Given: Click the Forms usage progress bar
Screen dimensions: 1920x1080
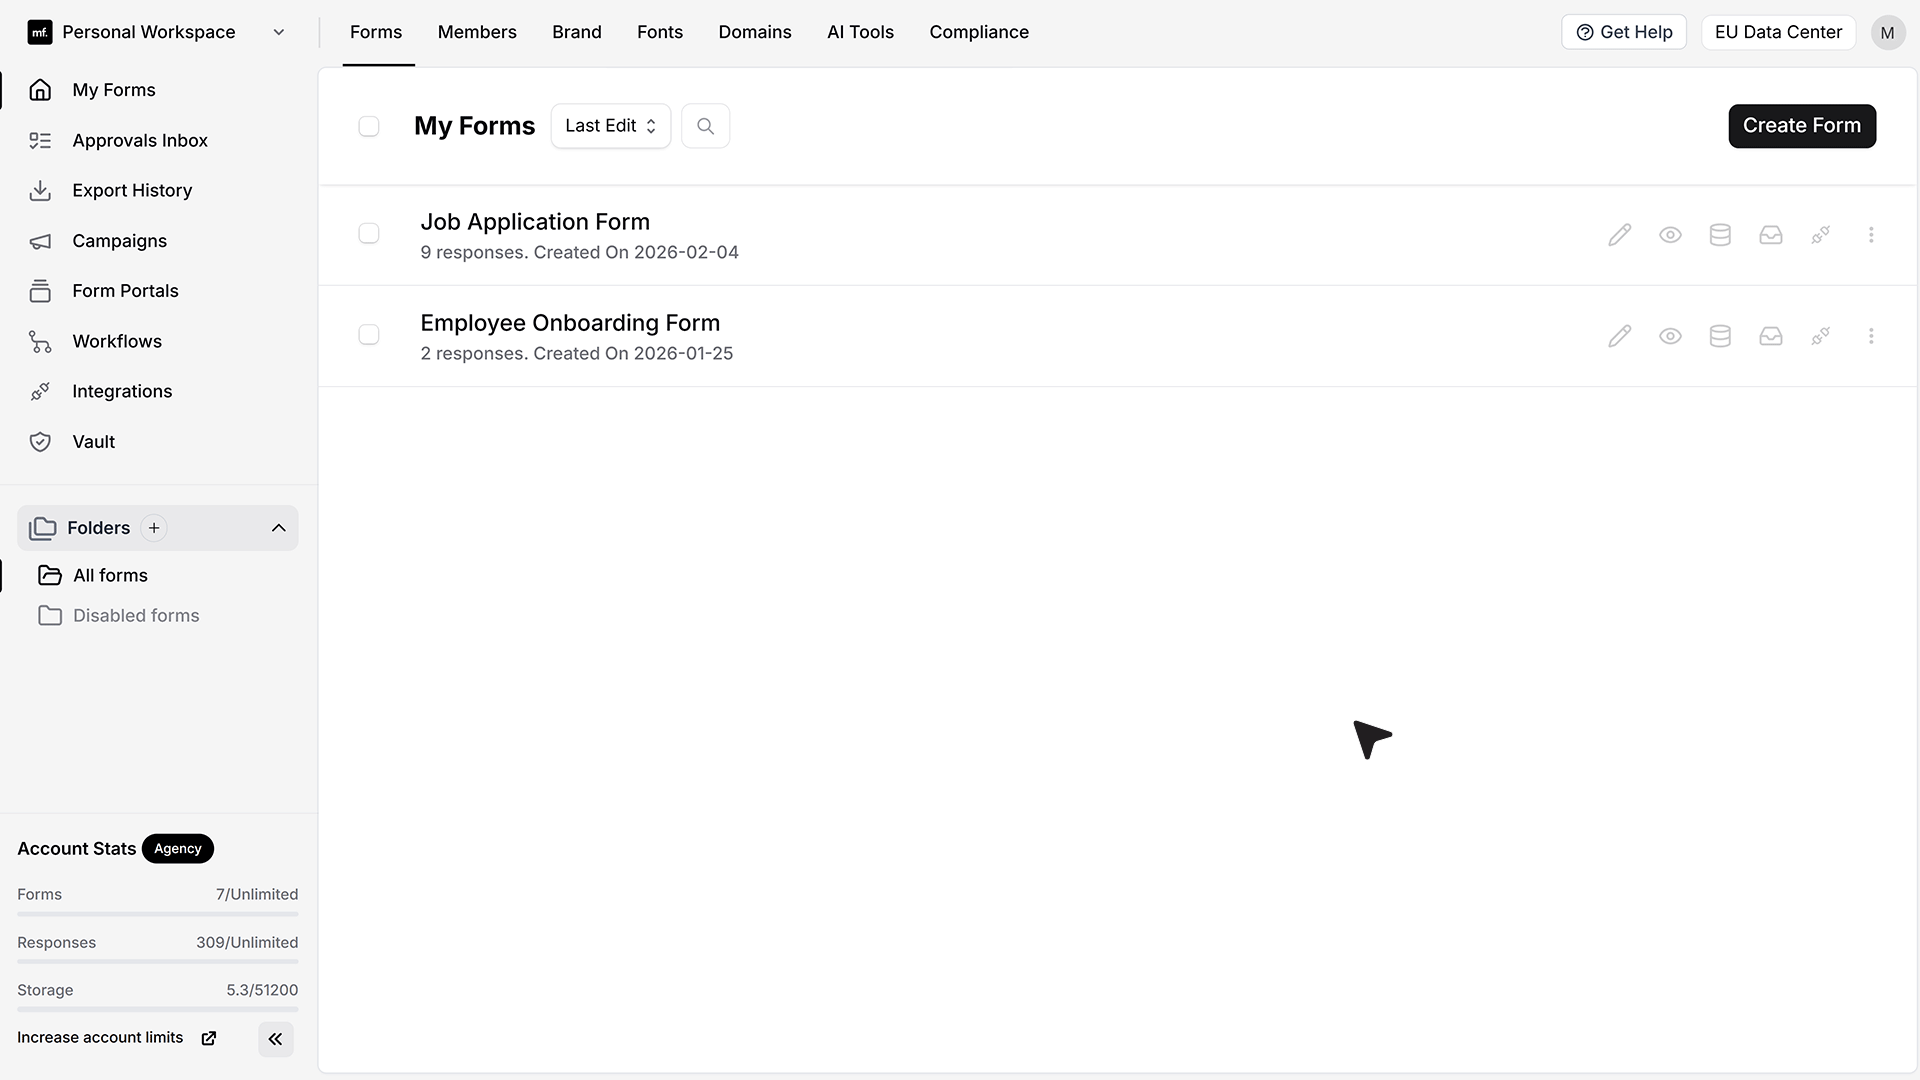Looking at the screenshot, I should point(158,914).
